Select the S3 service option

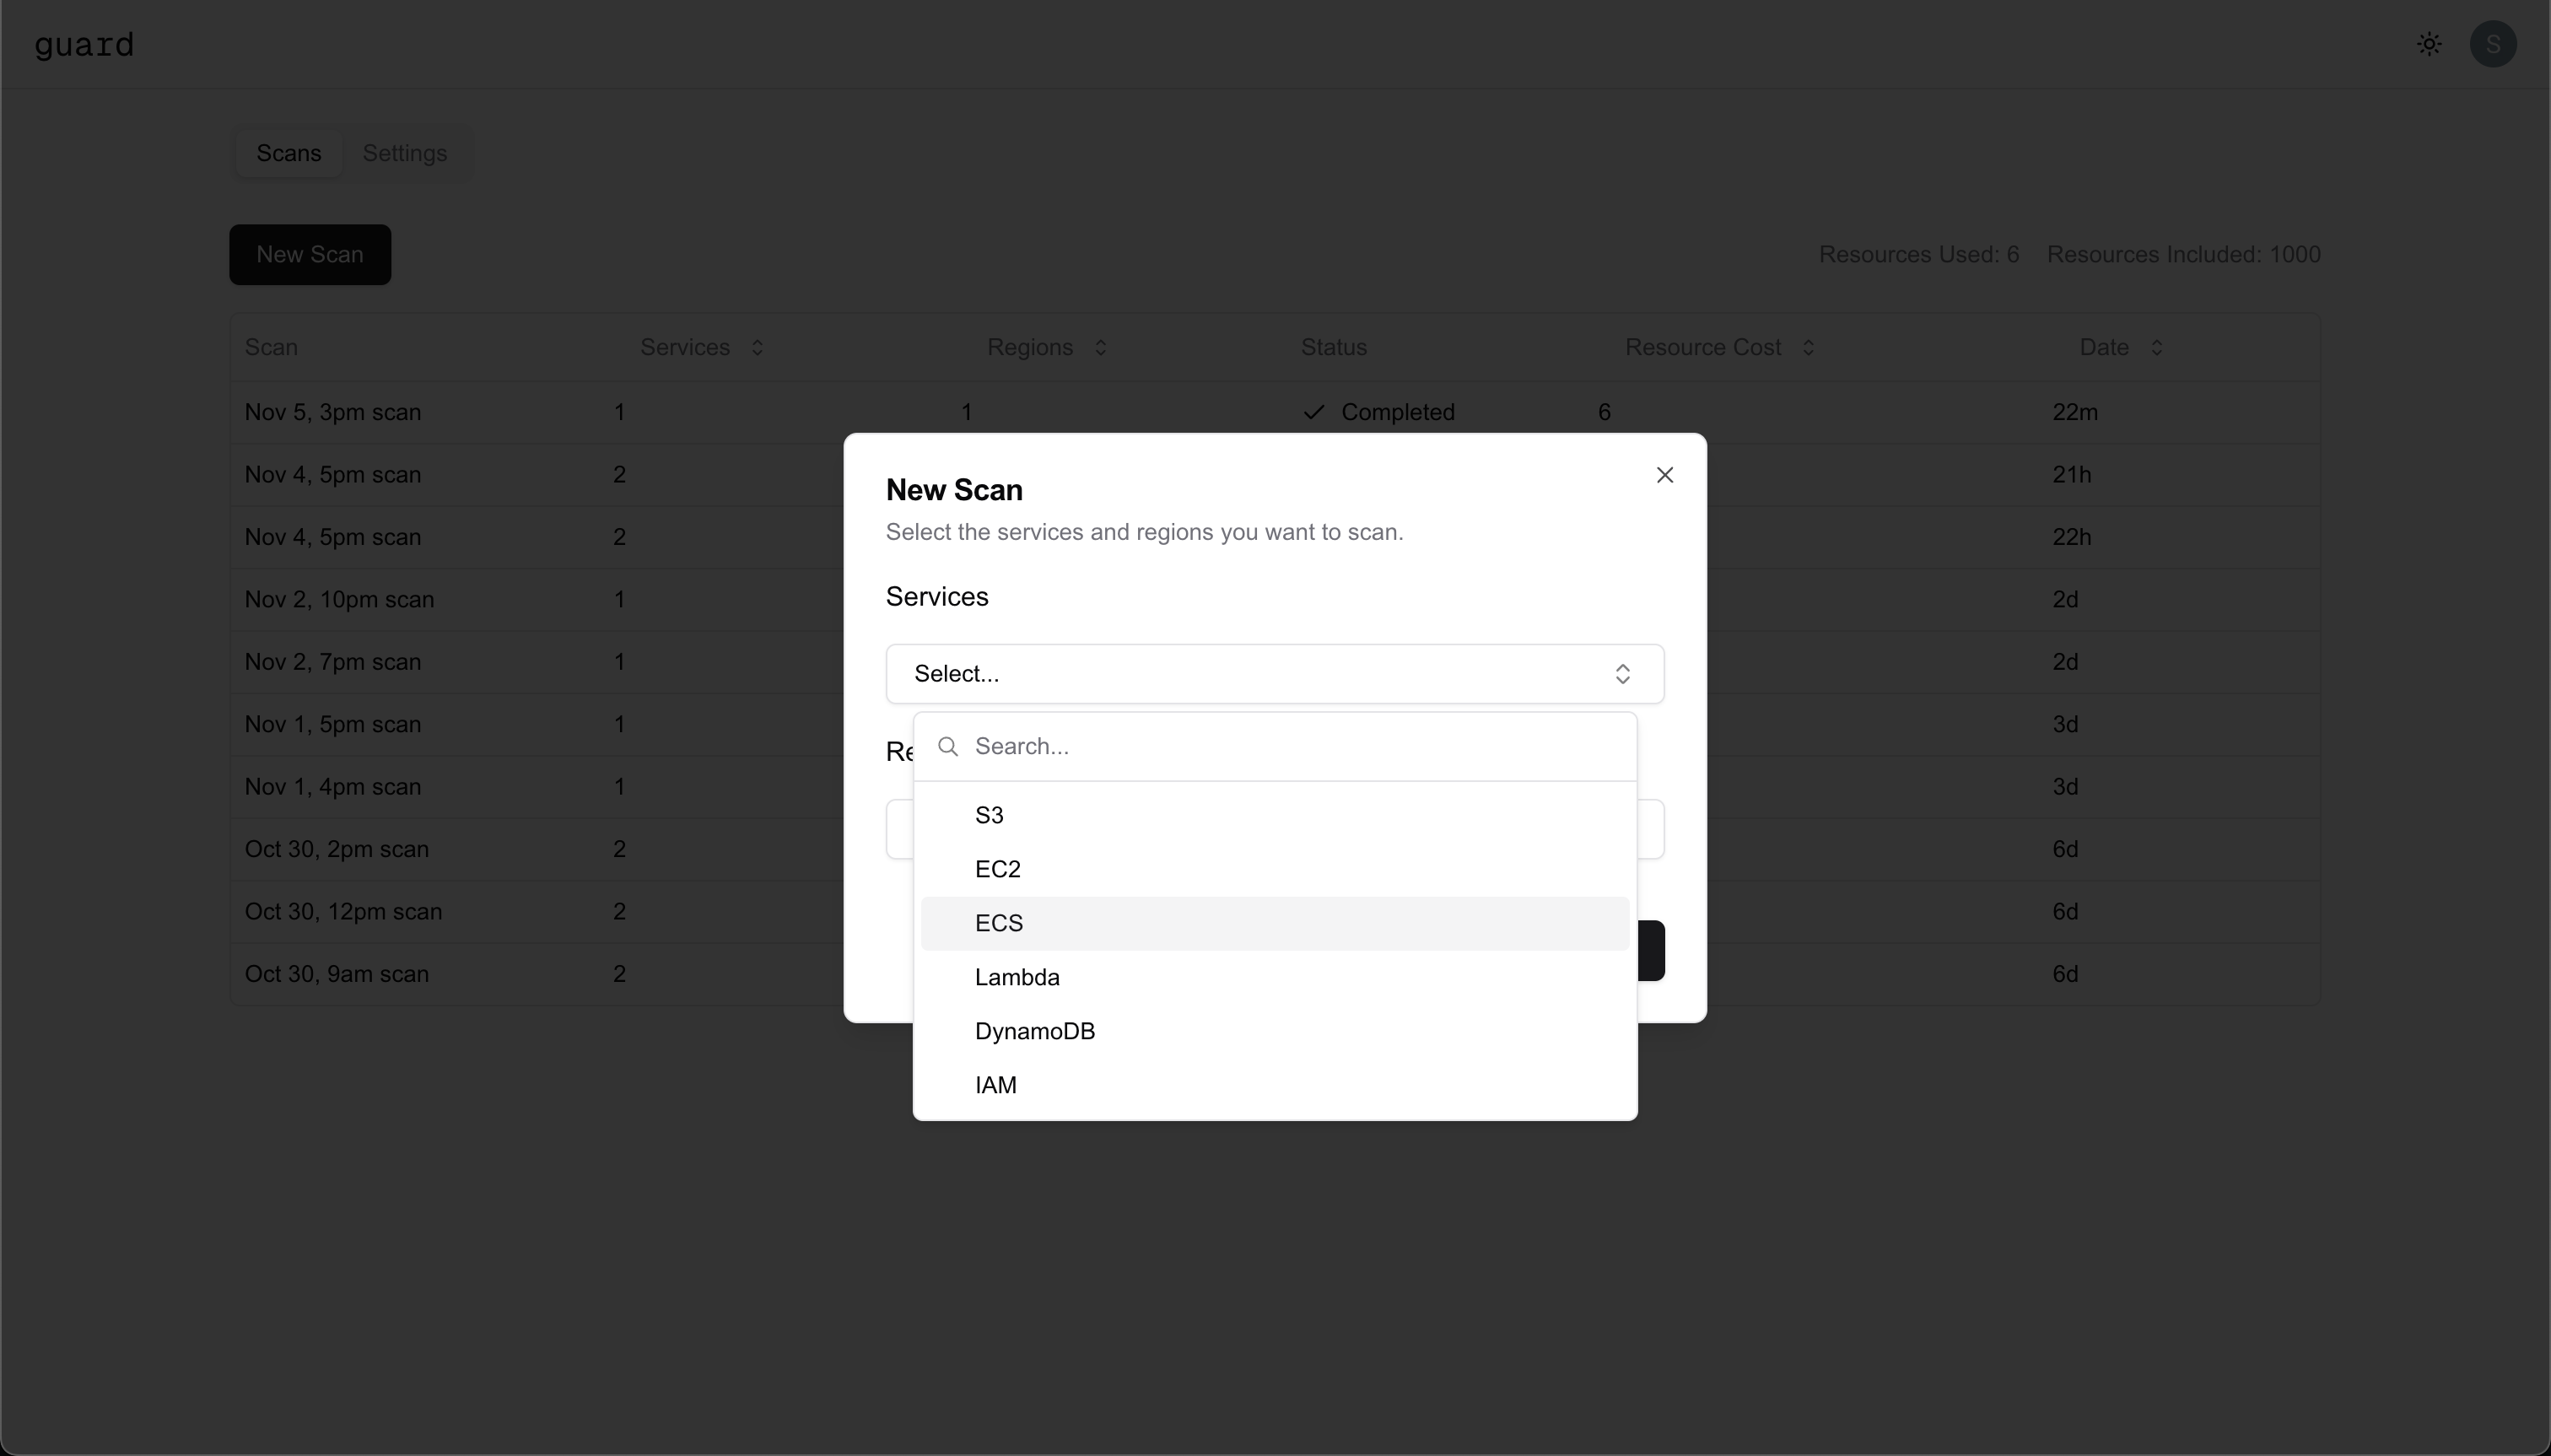tap(989, 815)
